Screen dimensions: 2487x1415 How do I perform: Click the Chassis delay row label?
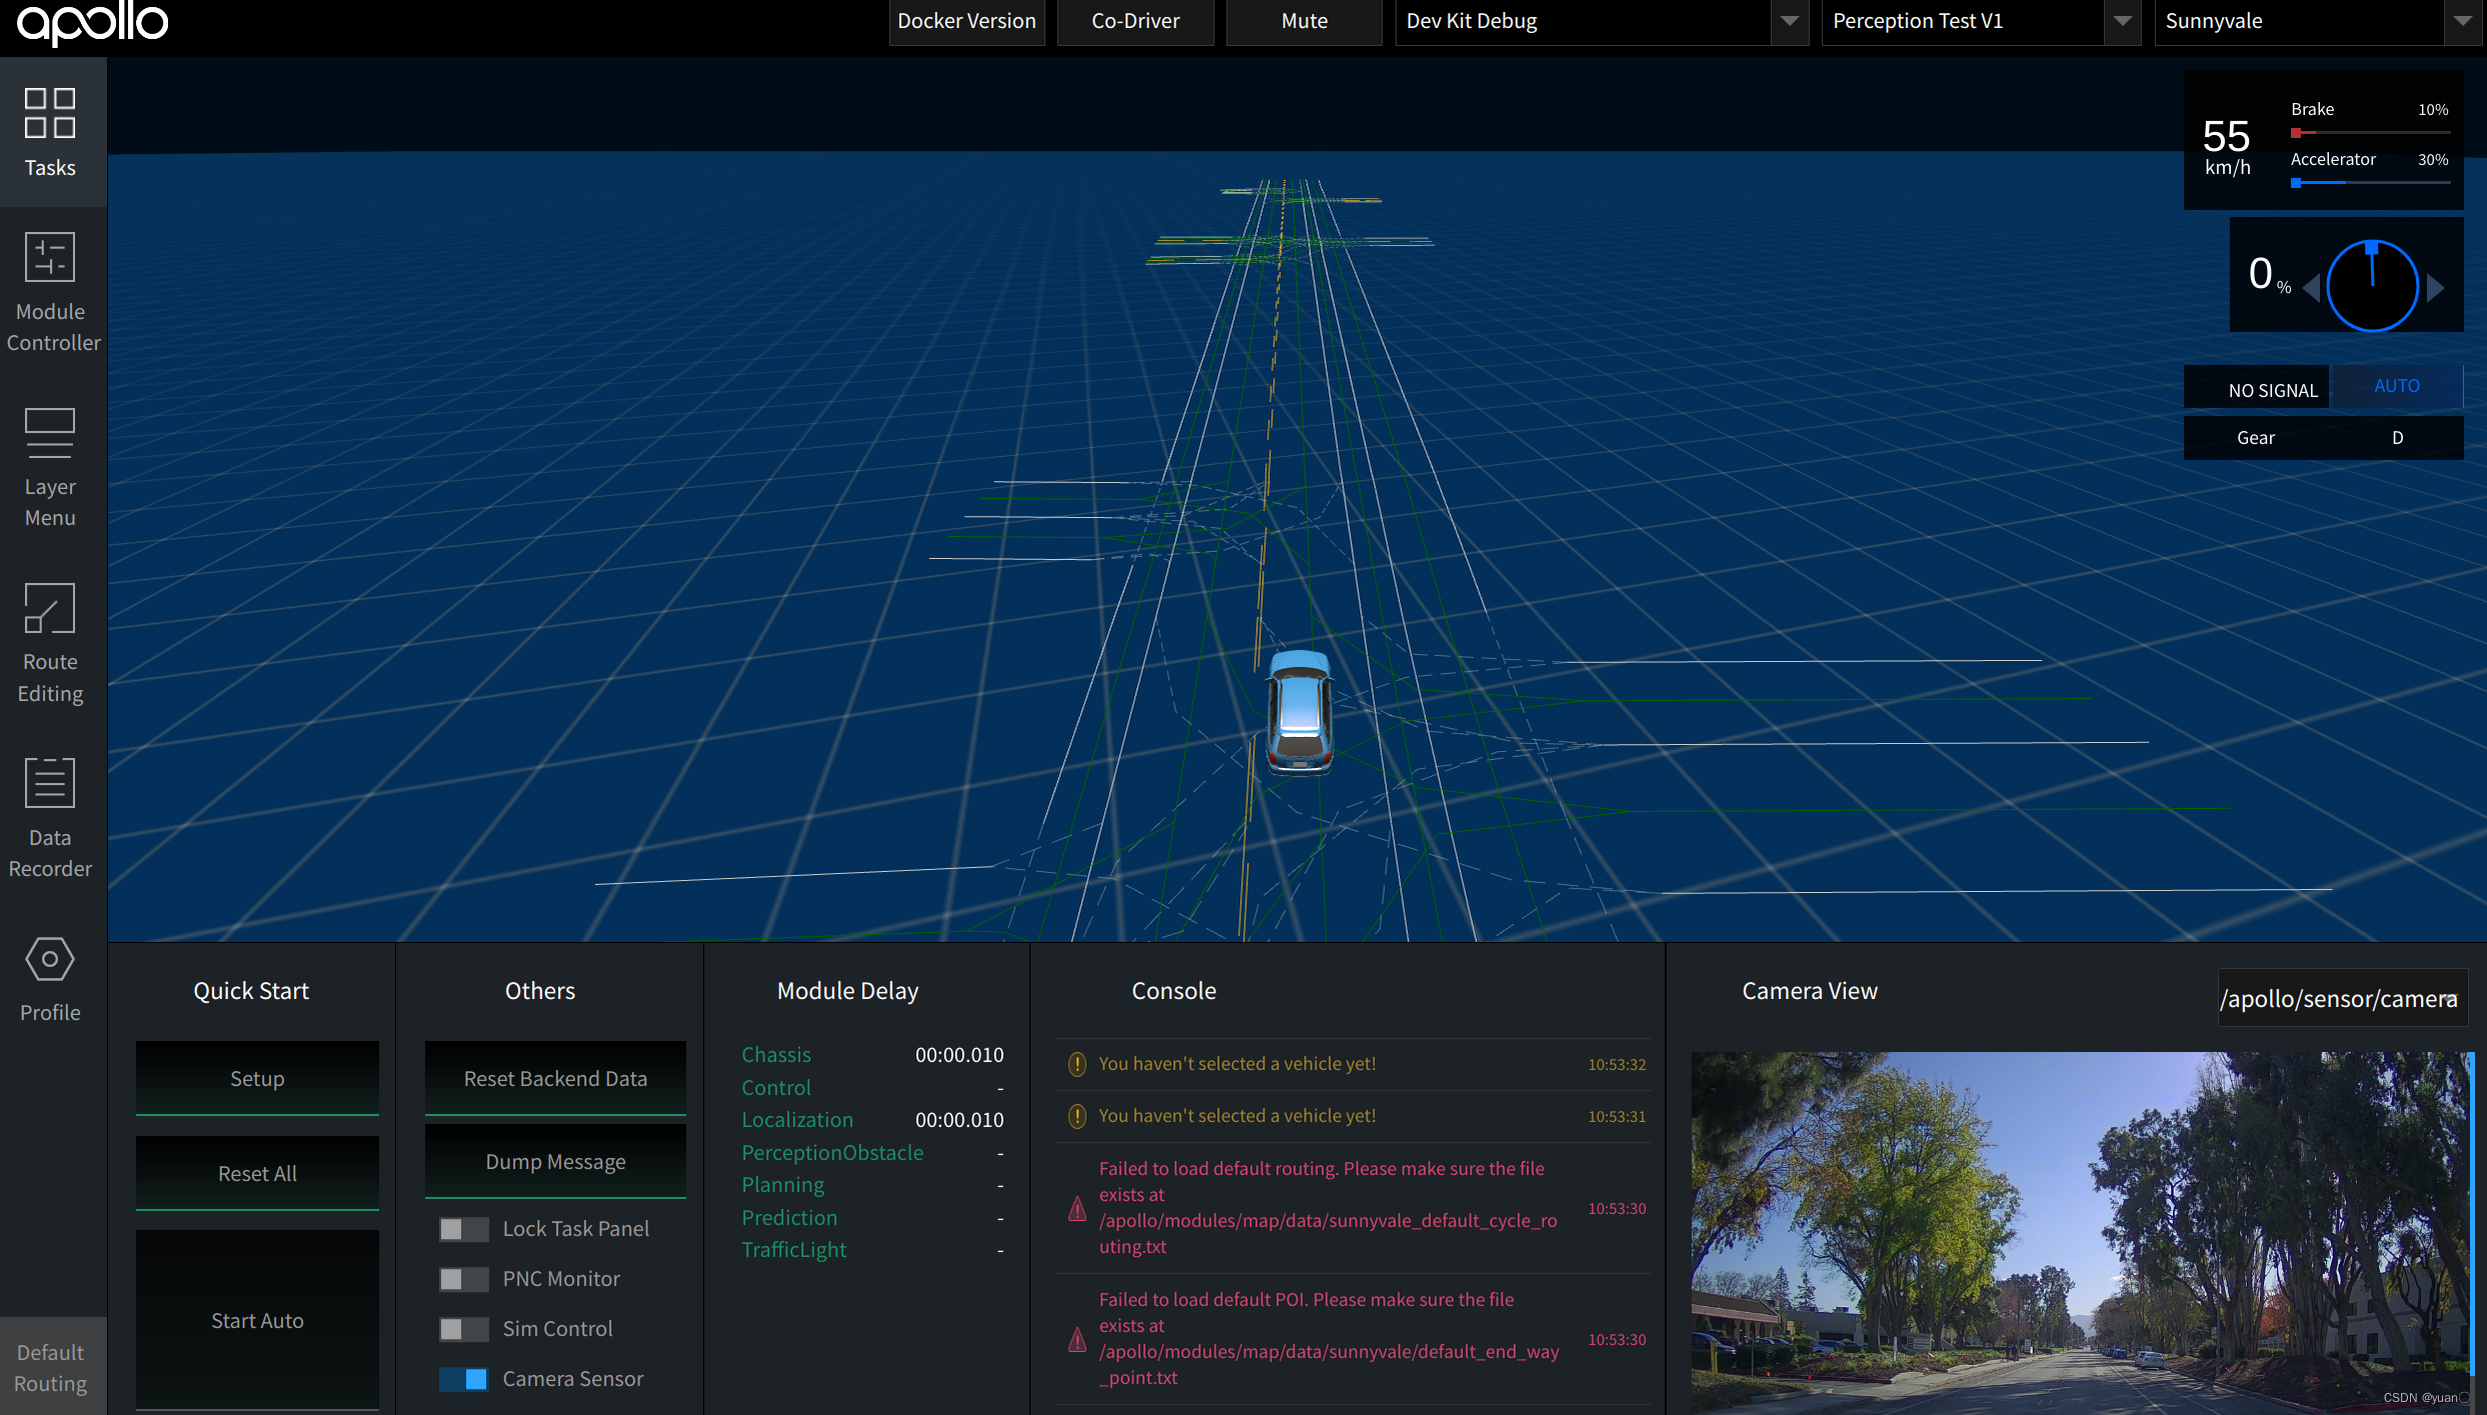pos(776,1055)
